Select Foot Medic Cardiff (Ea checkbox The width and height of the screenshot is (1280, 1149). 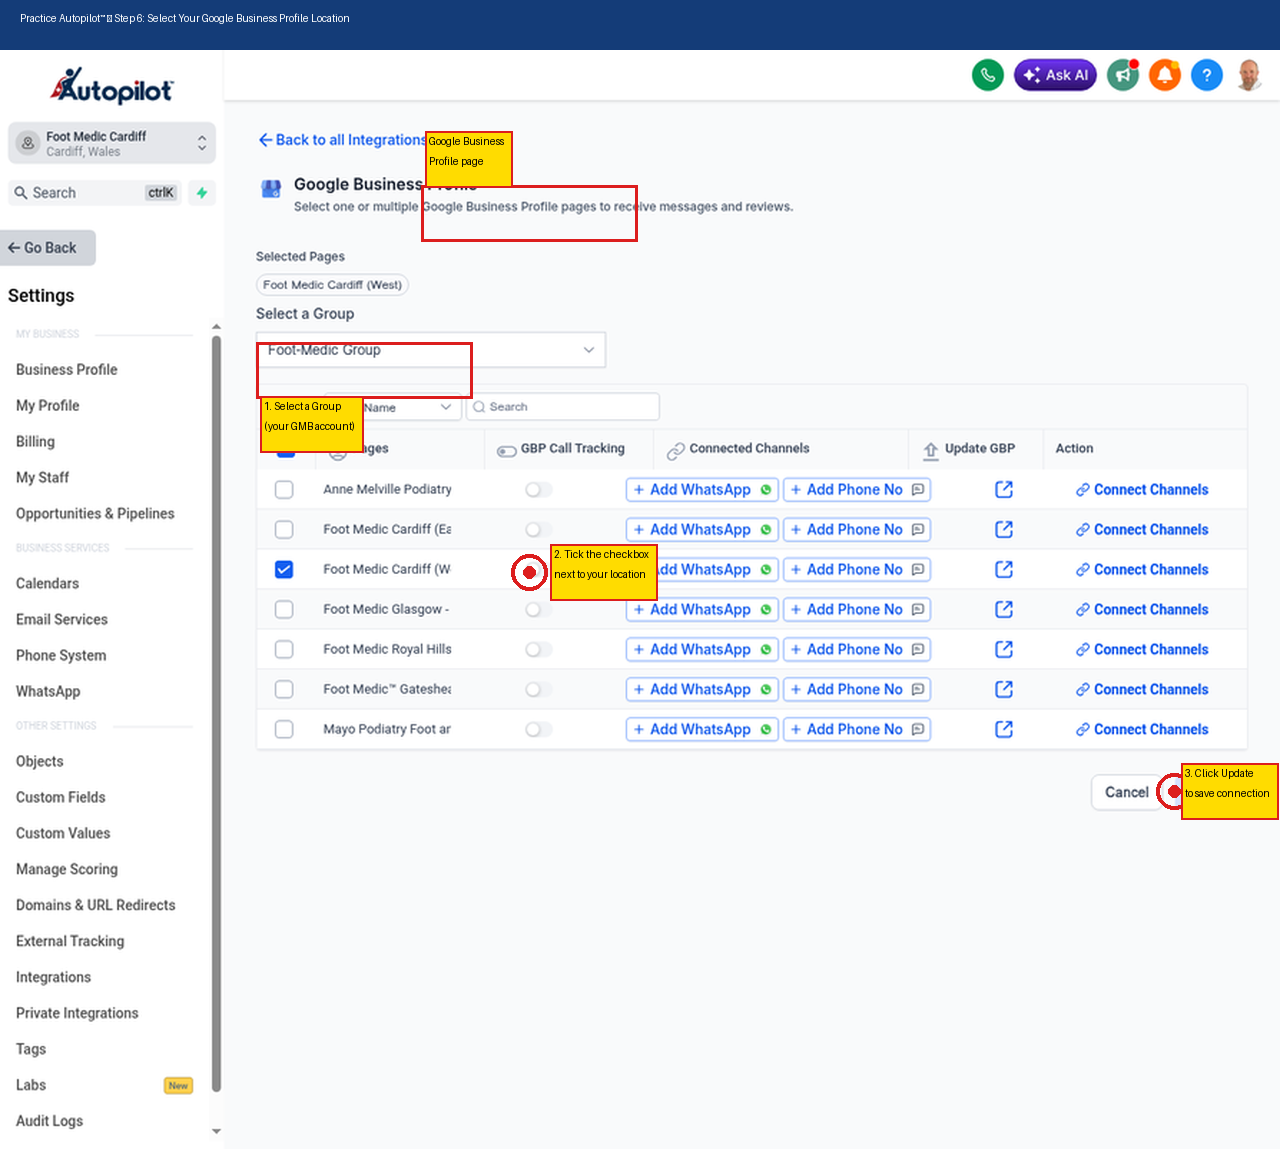click(284, 530)
